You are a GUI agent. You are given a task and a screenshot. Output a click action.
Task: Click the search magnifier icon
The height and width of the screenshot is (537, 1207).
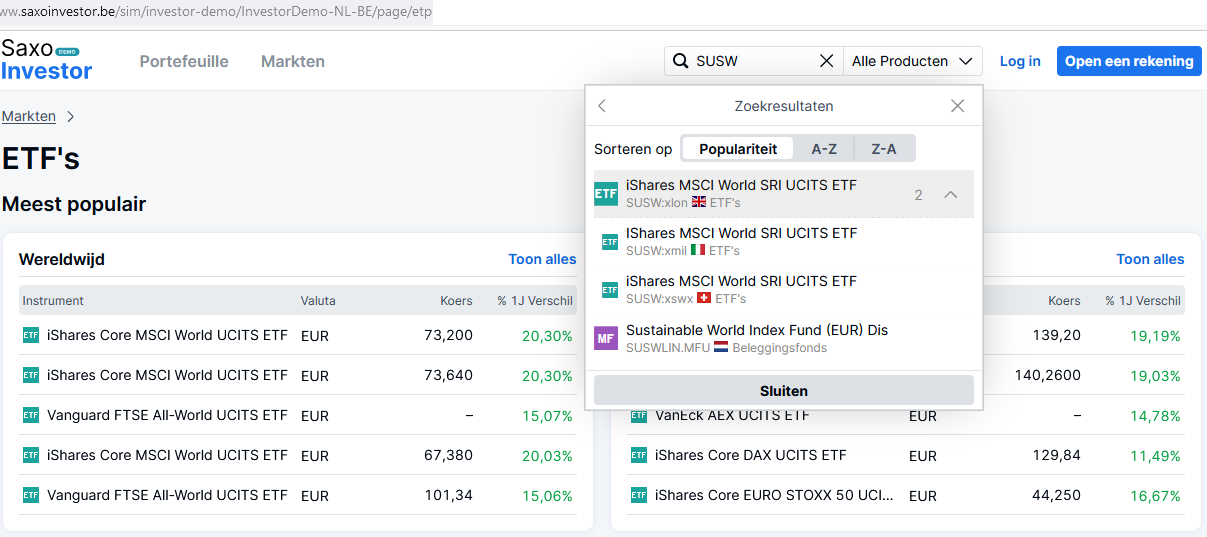point(680,61)
